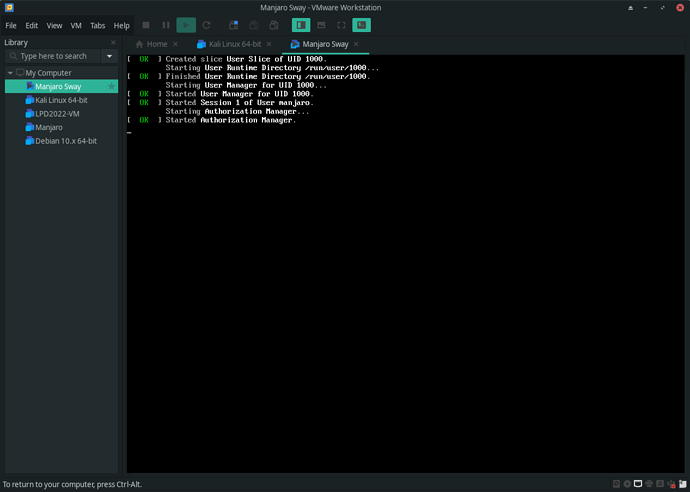Open the Library search filter dropdown arrow

(x=110, y=56)
